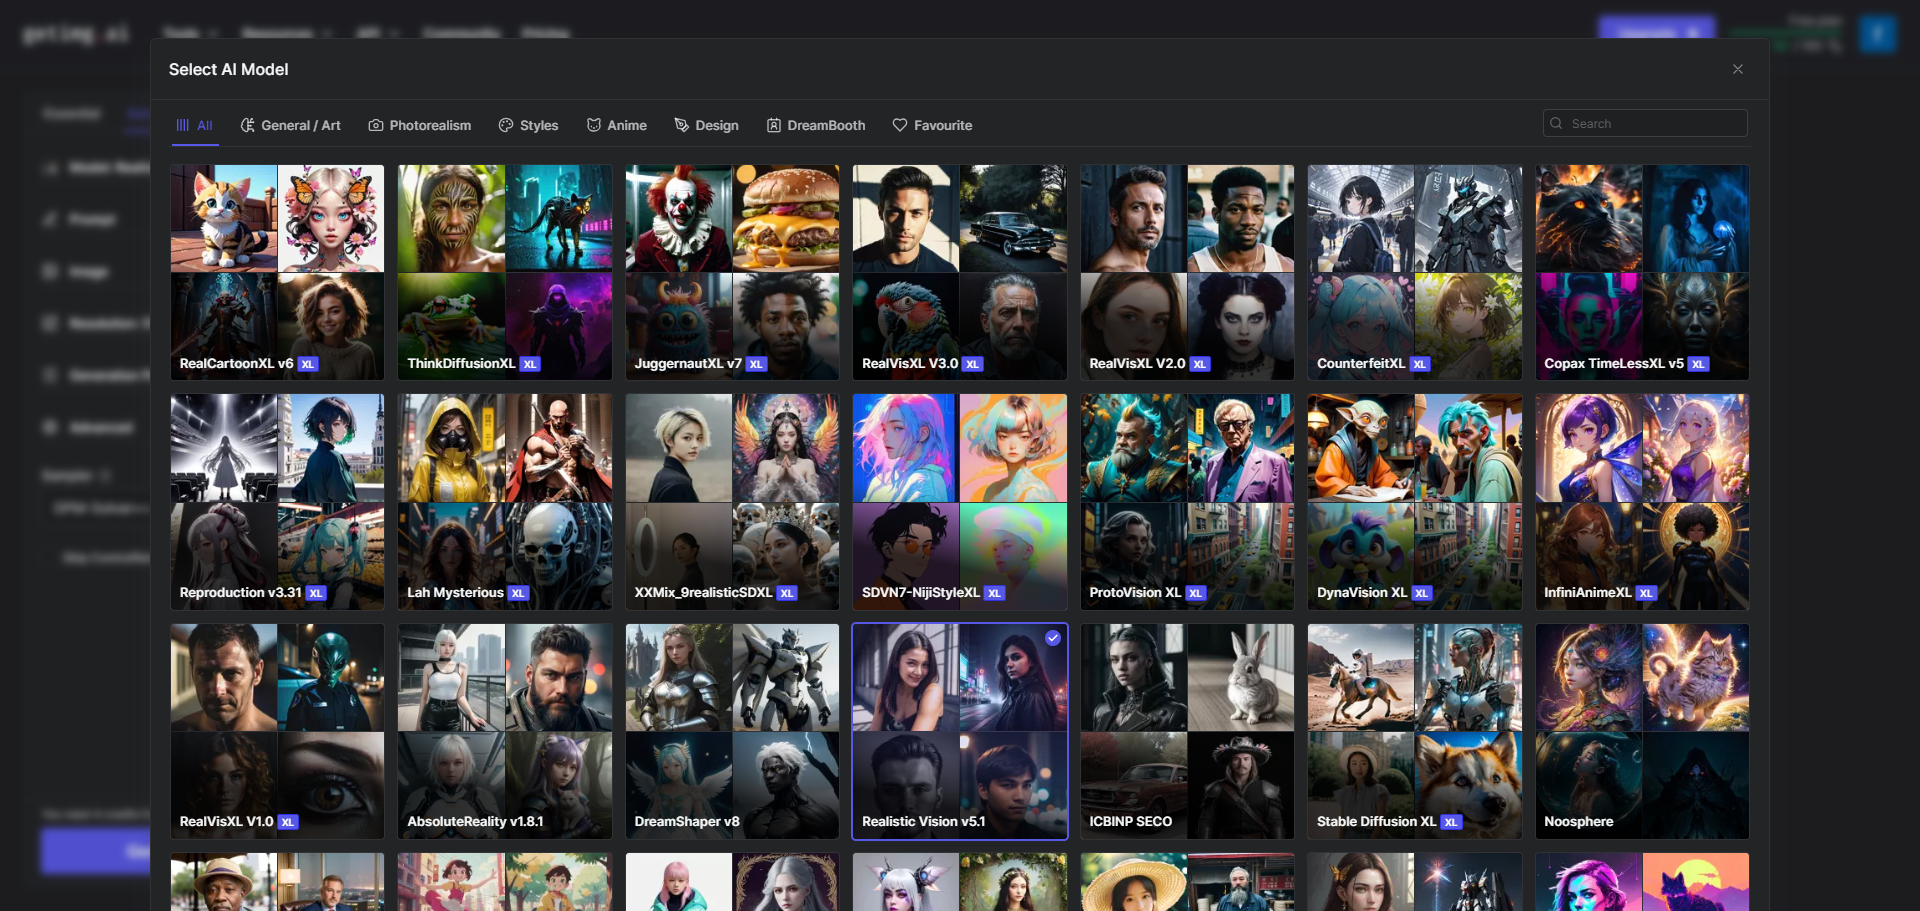
Task: Click the Realistic Vision v5.1 selected card
Action: [x=960, y=731]
